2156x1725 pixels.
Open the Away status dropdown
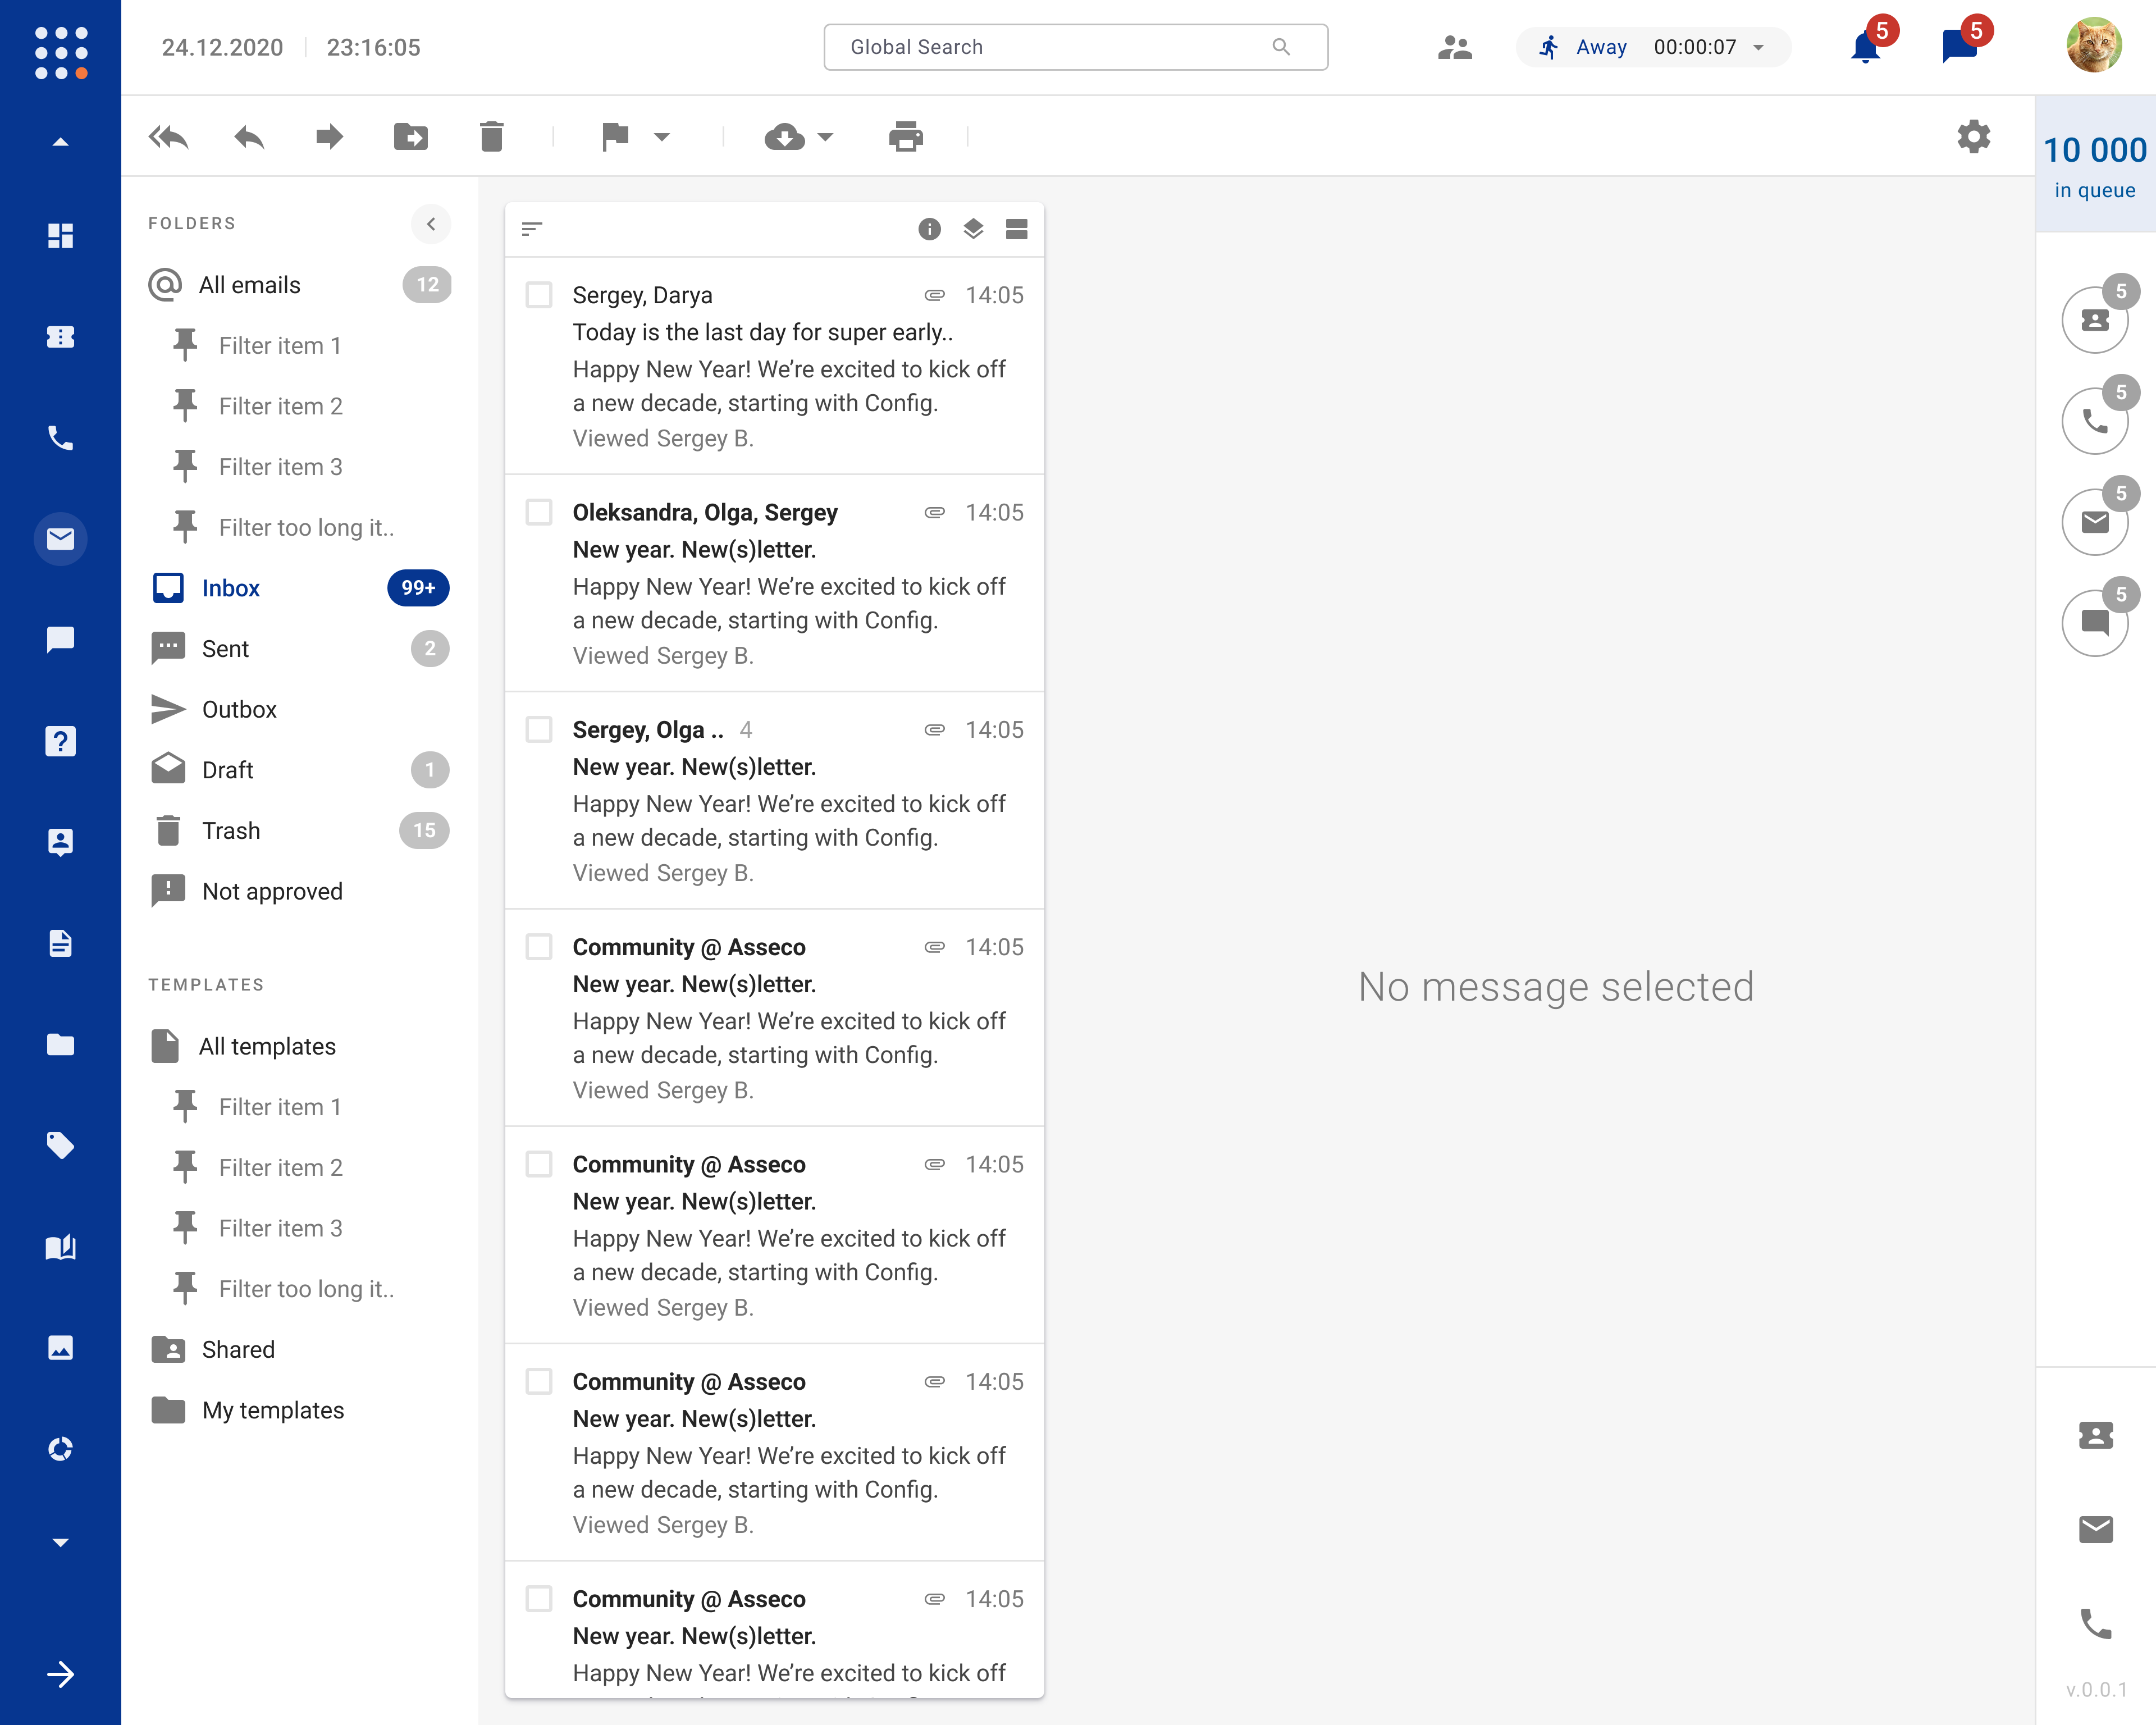pos(1758,47)
